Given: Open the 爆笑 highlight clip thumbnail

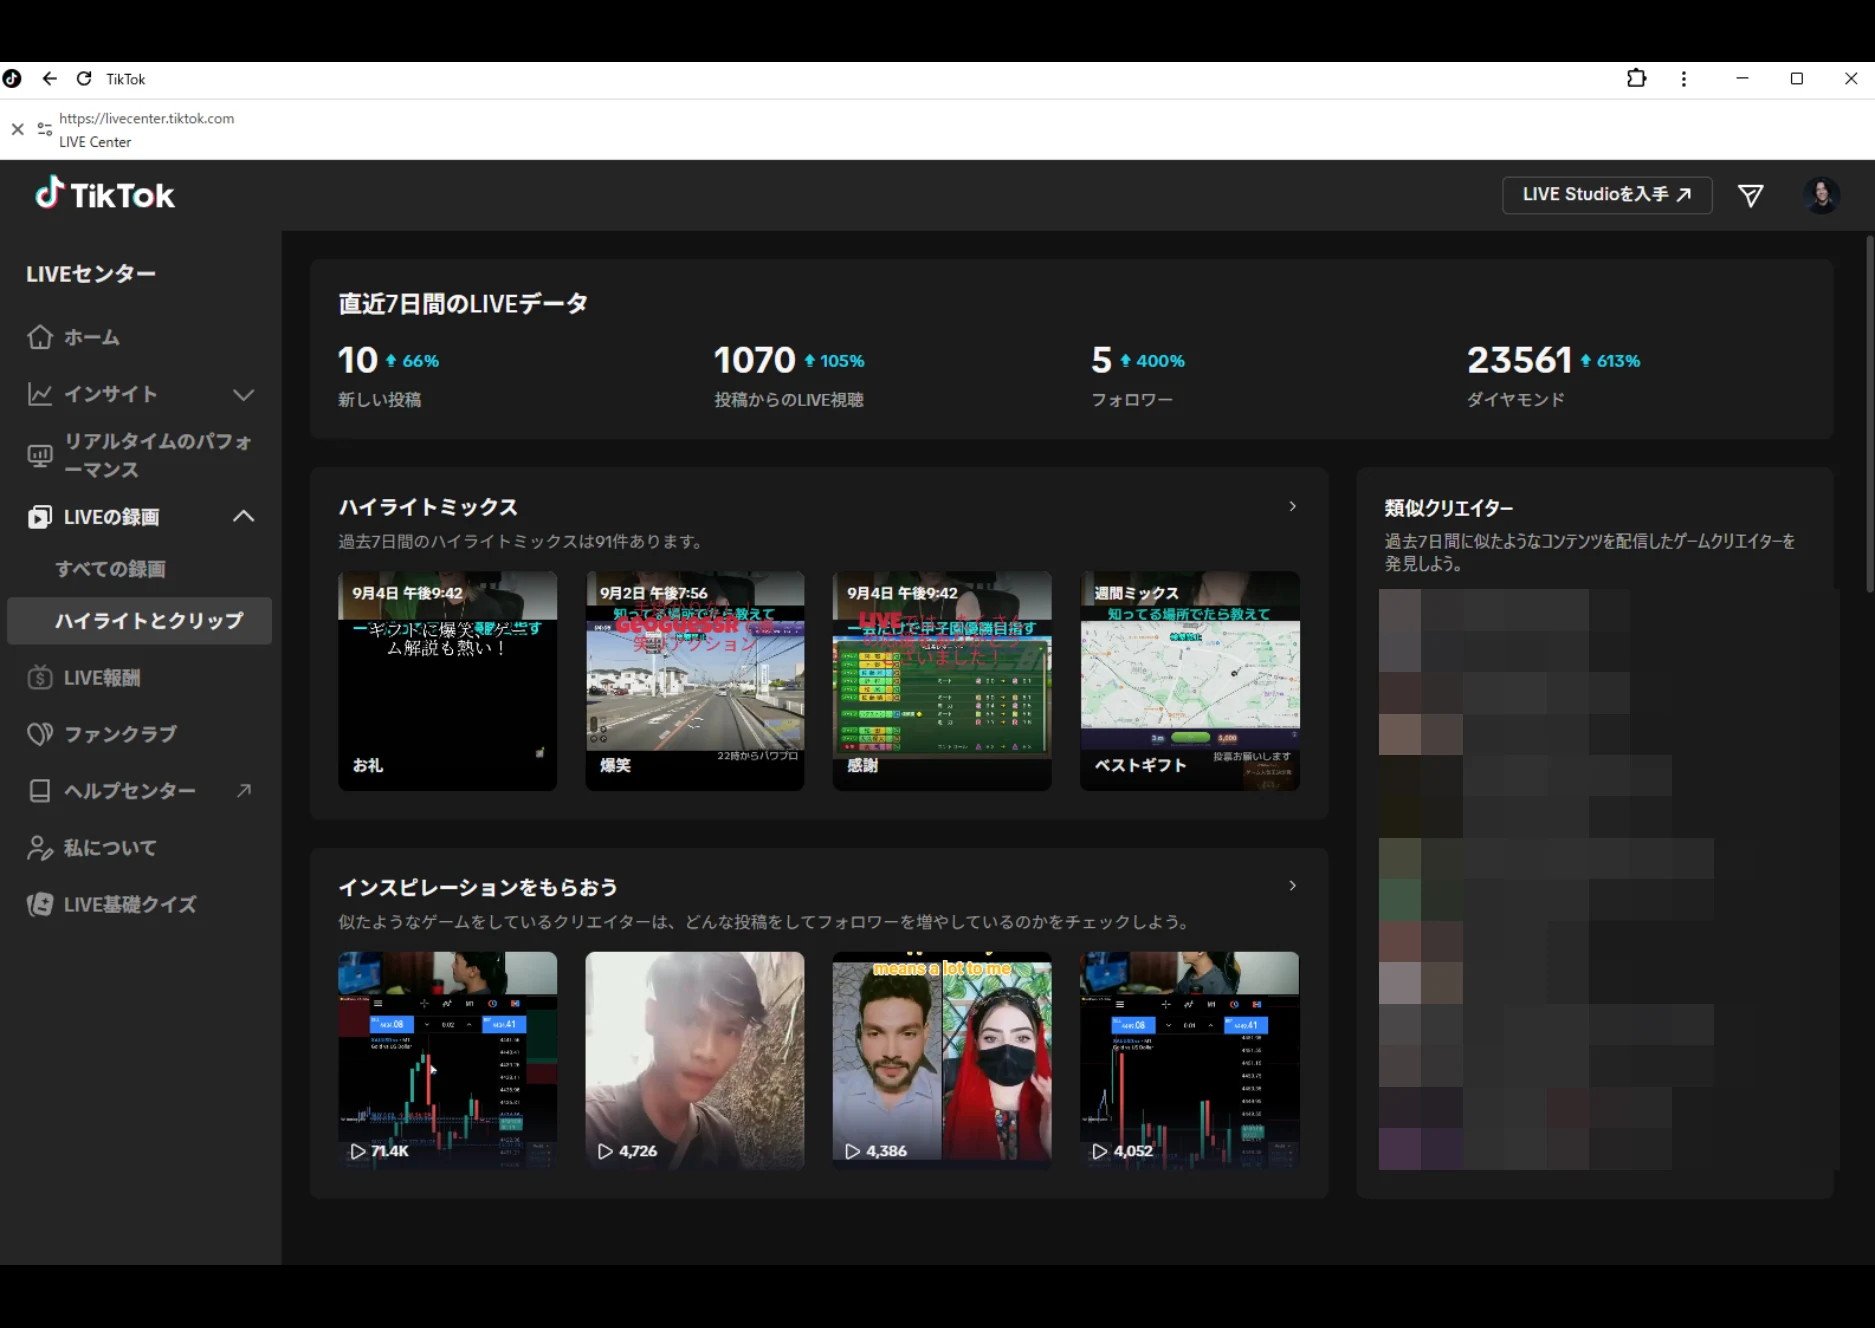Looking at the screenshot, I should point(694,681).
